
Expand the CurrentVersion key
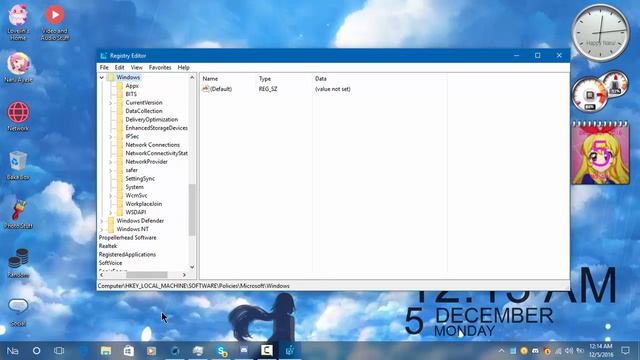[111, 103]
